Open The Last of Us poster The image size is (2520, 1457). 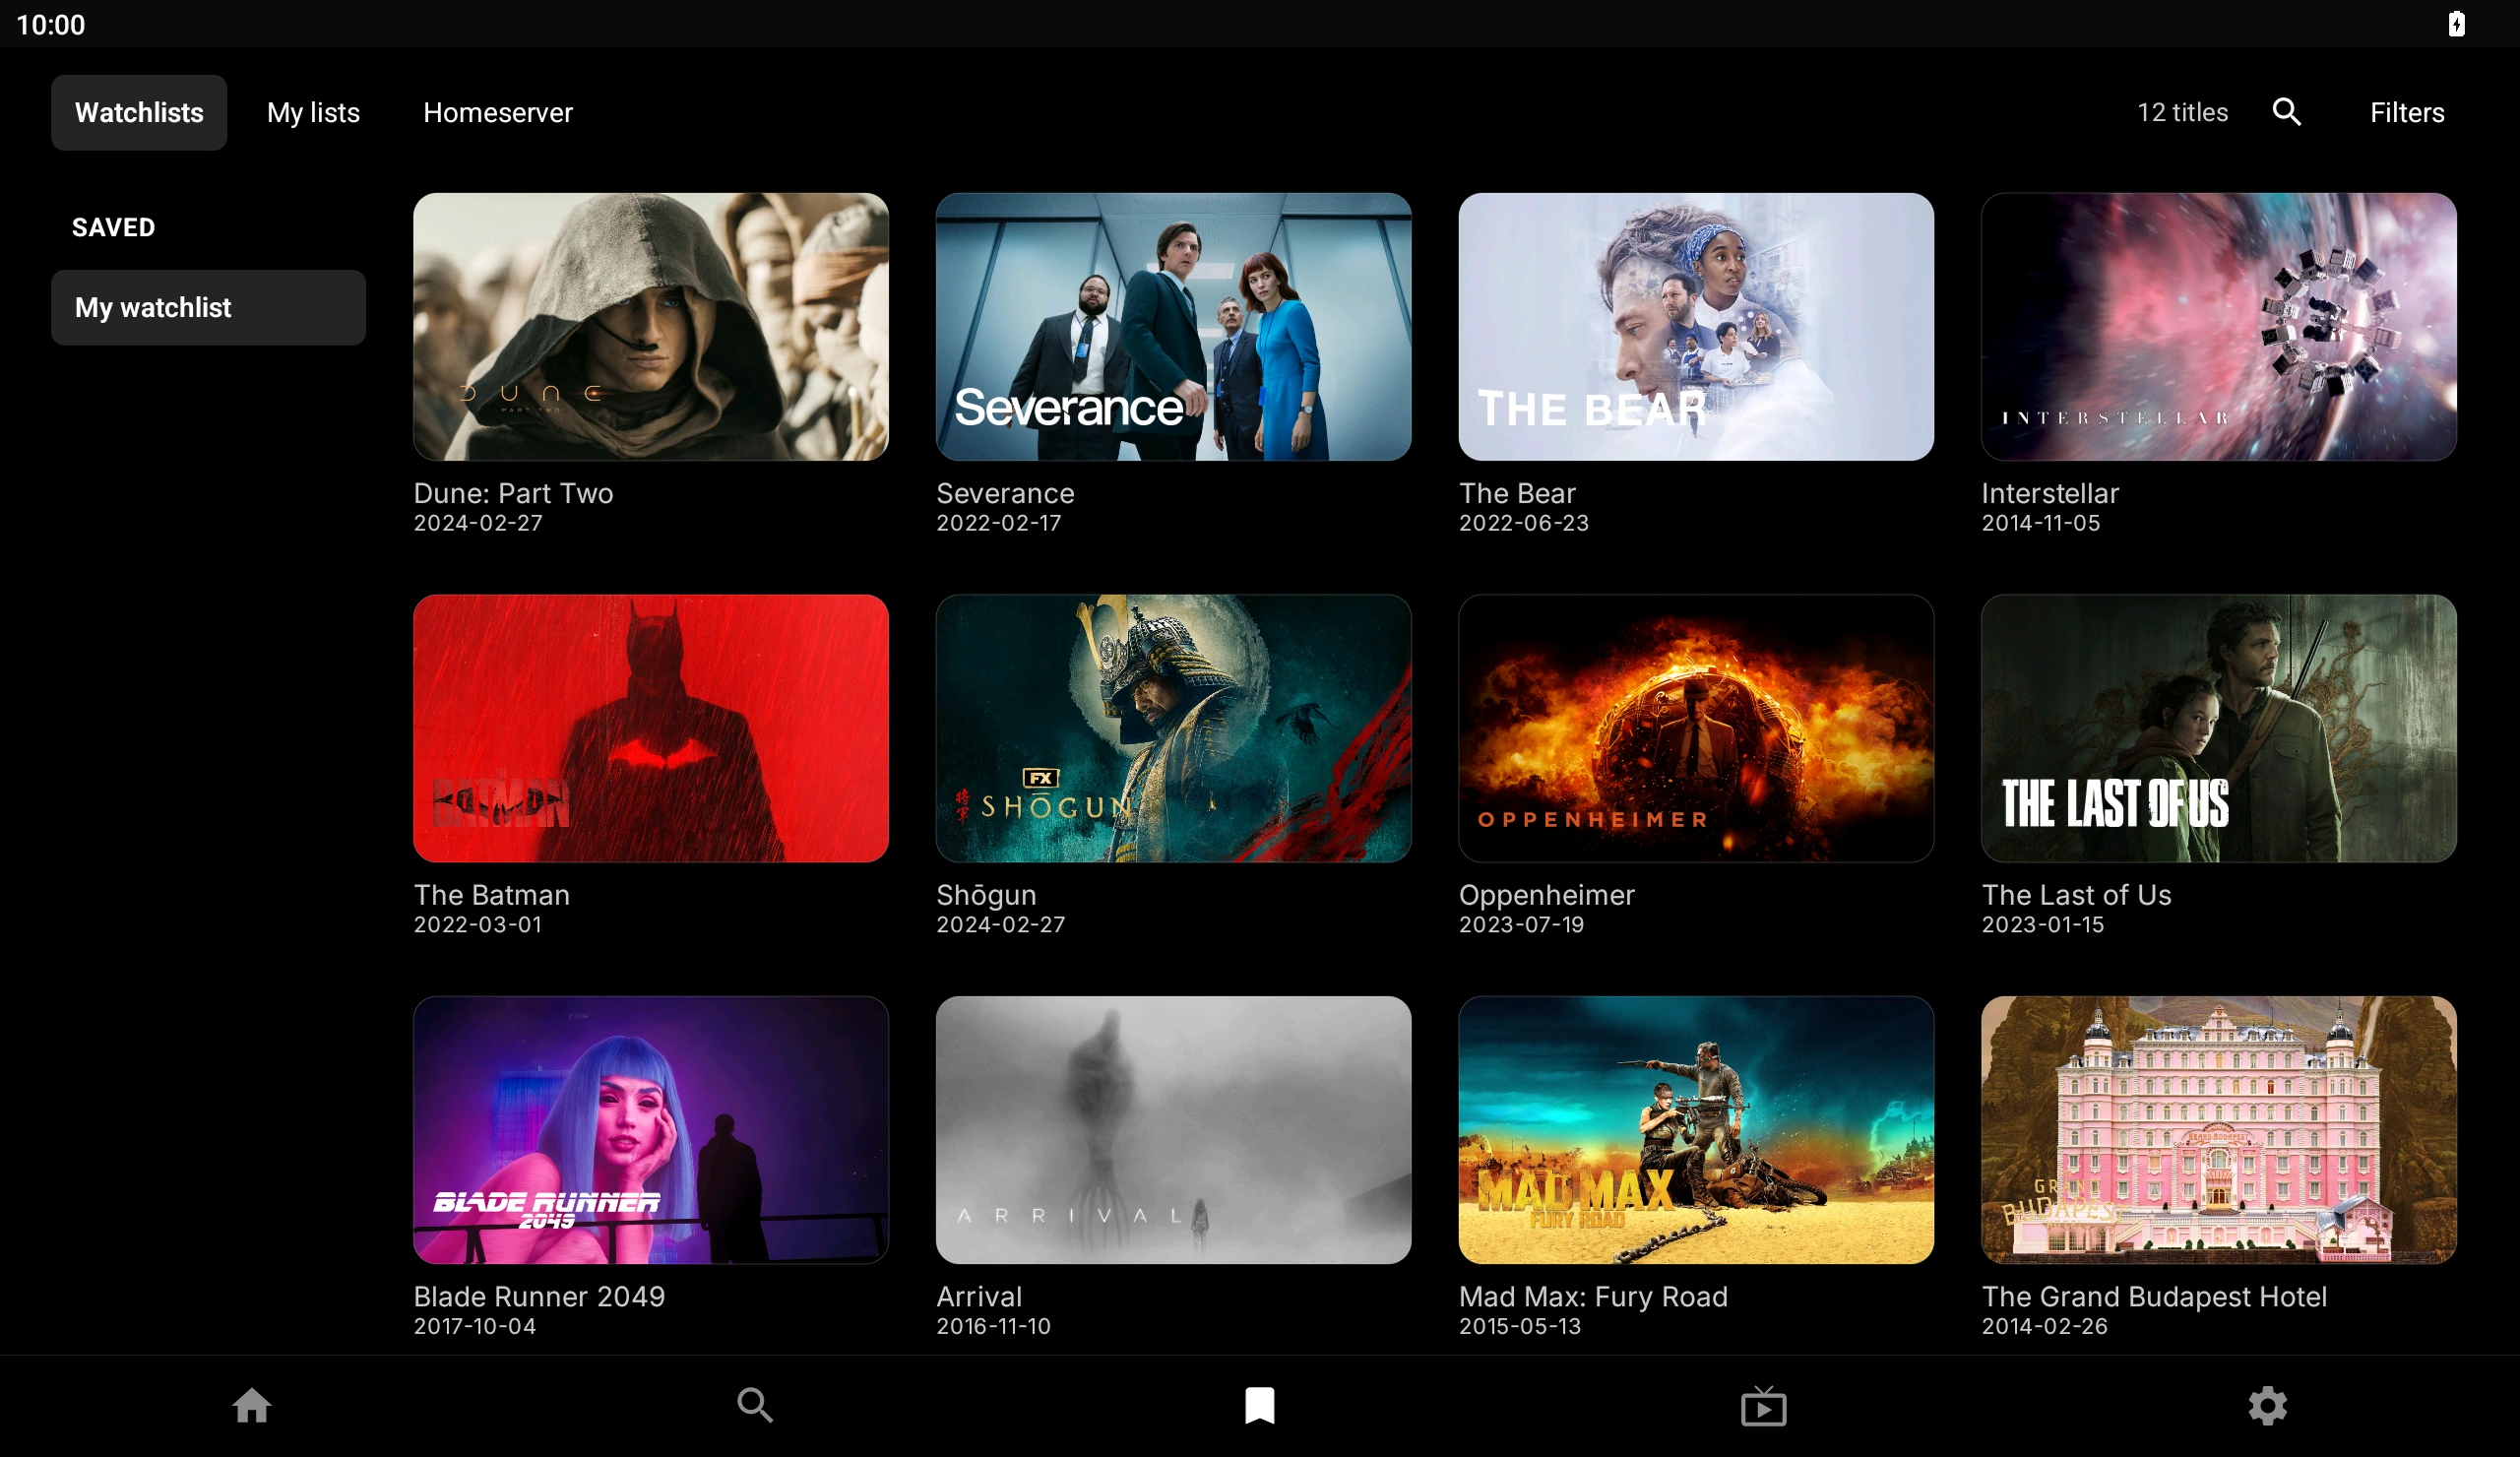[x=2218, y=729]
